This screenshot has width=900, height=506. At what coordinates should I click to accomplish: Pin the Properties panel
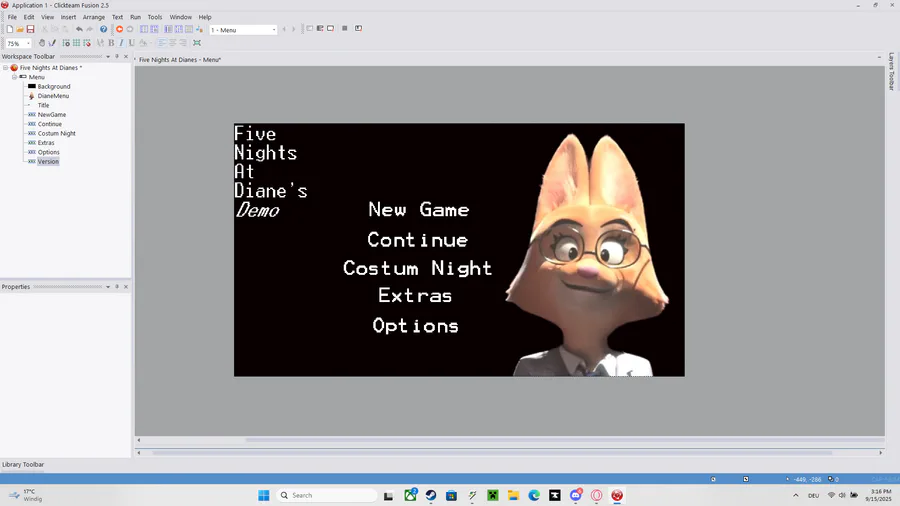(x=117, y=286)
